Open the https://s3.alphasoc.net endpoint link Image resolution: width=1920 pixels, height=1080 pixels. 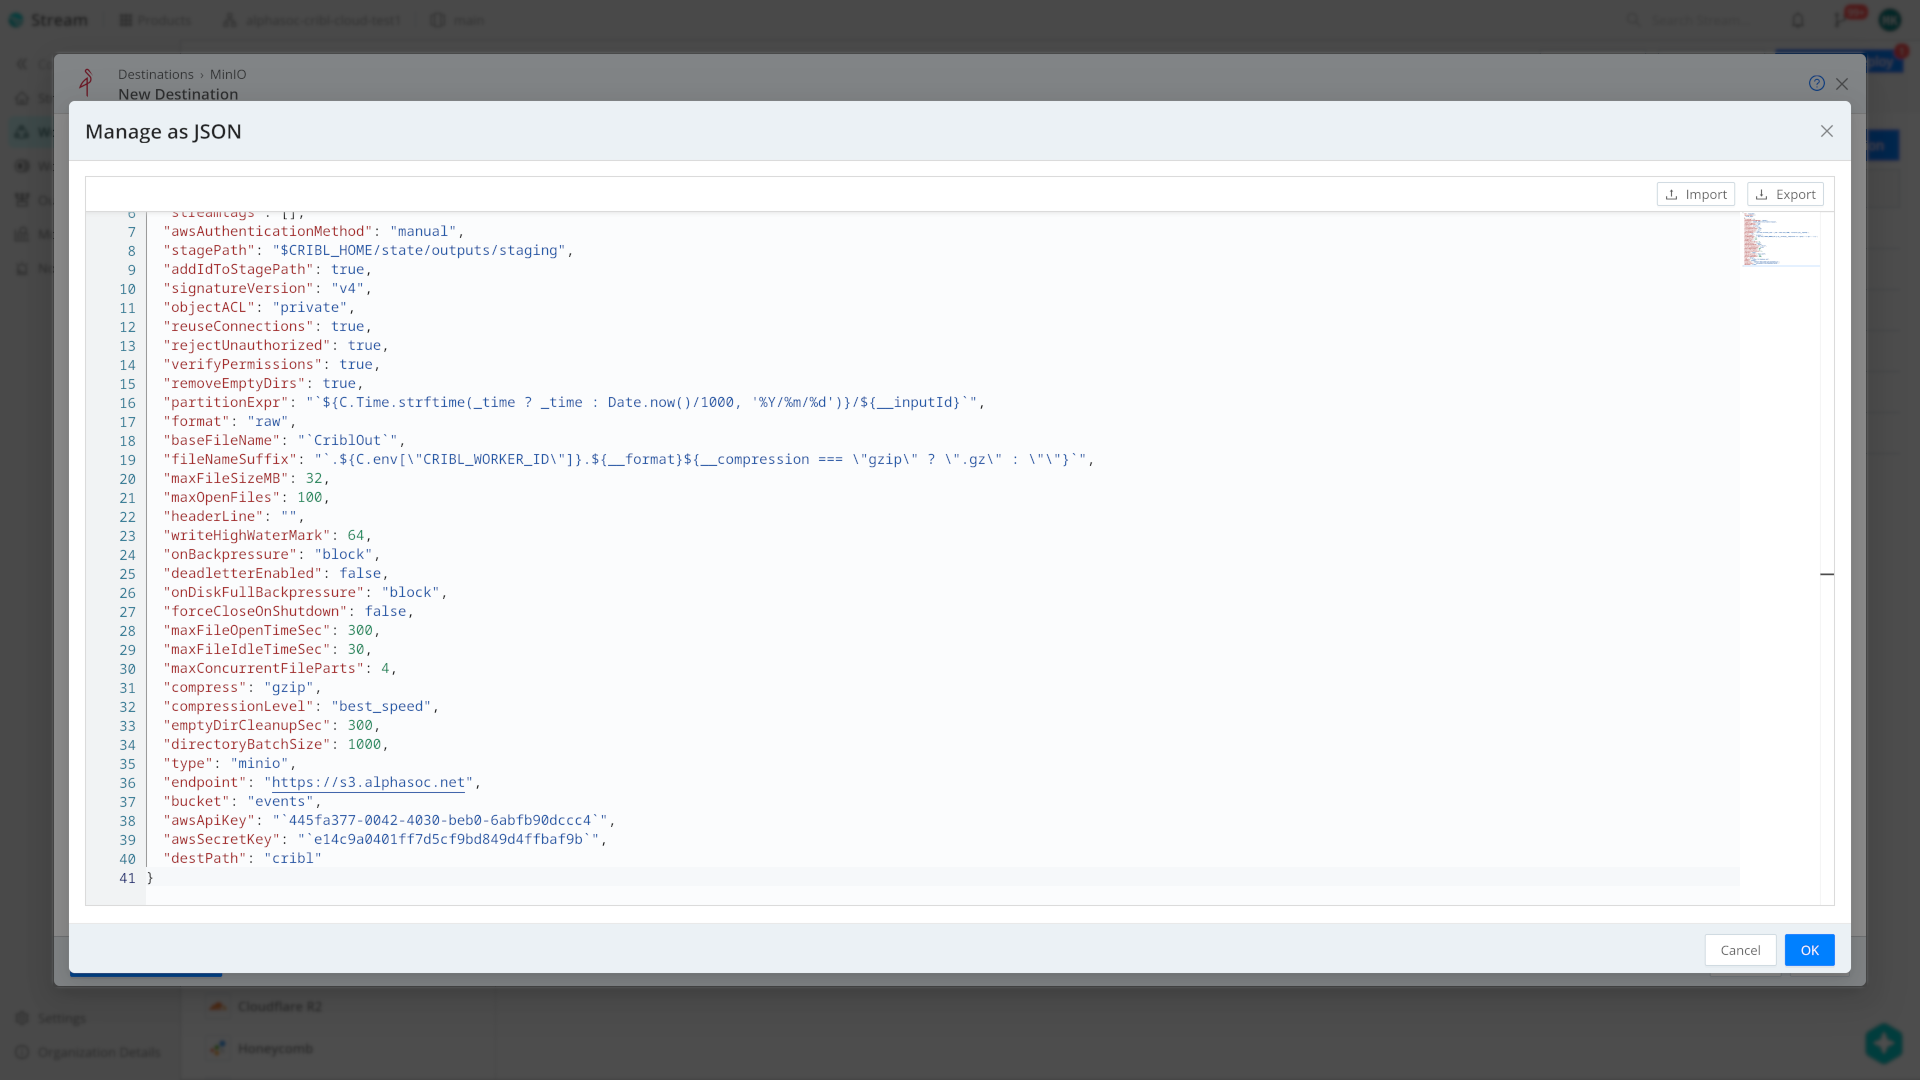point(370,784)
